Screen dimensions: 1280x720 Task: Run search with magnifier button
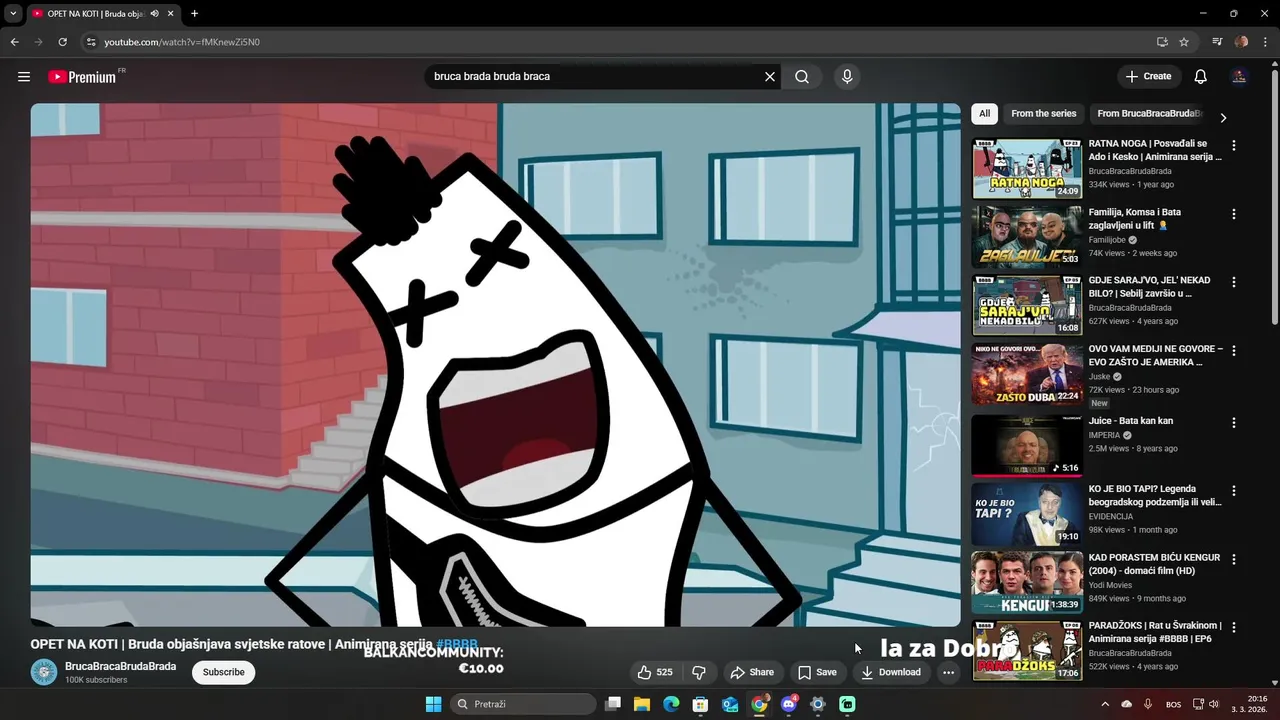pyautogui.click(x=802, y=77)
